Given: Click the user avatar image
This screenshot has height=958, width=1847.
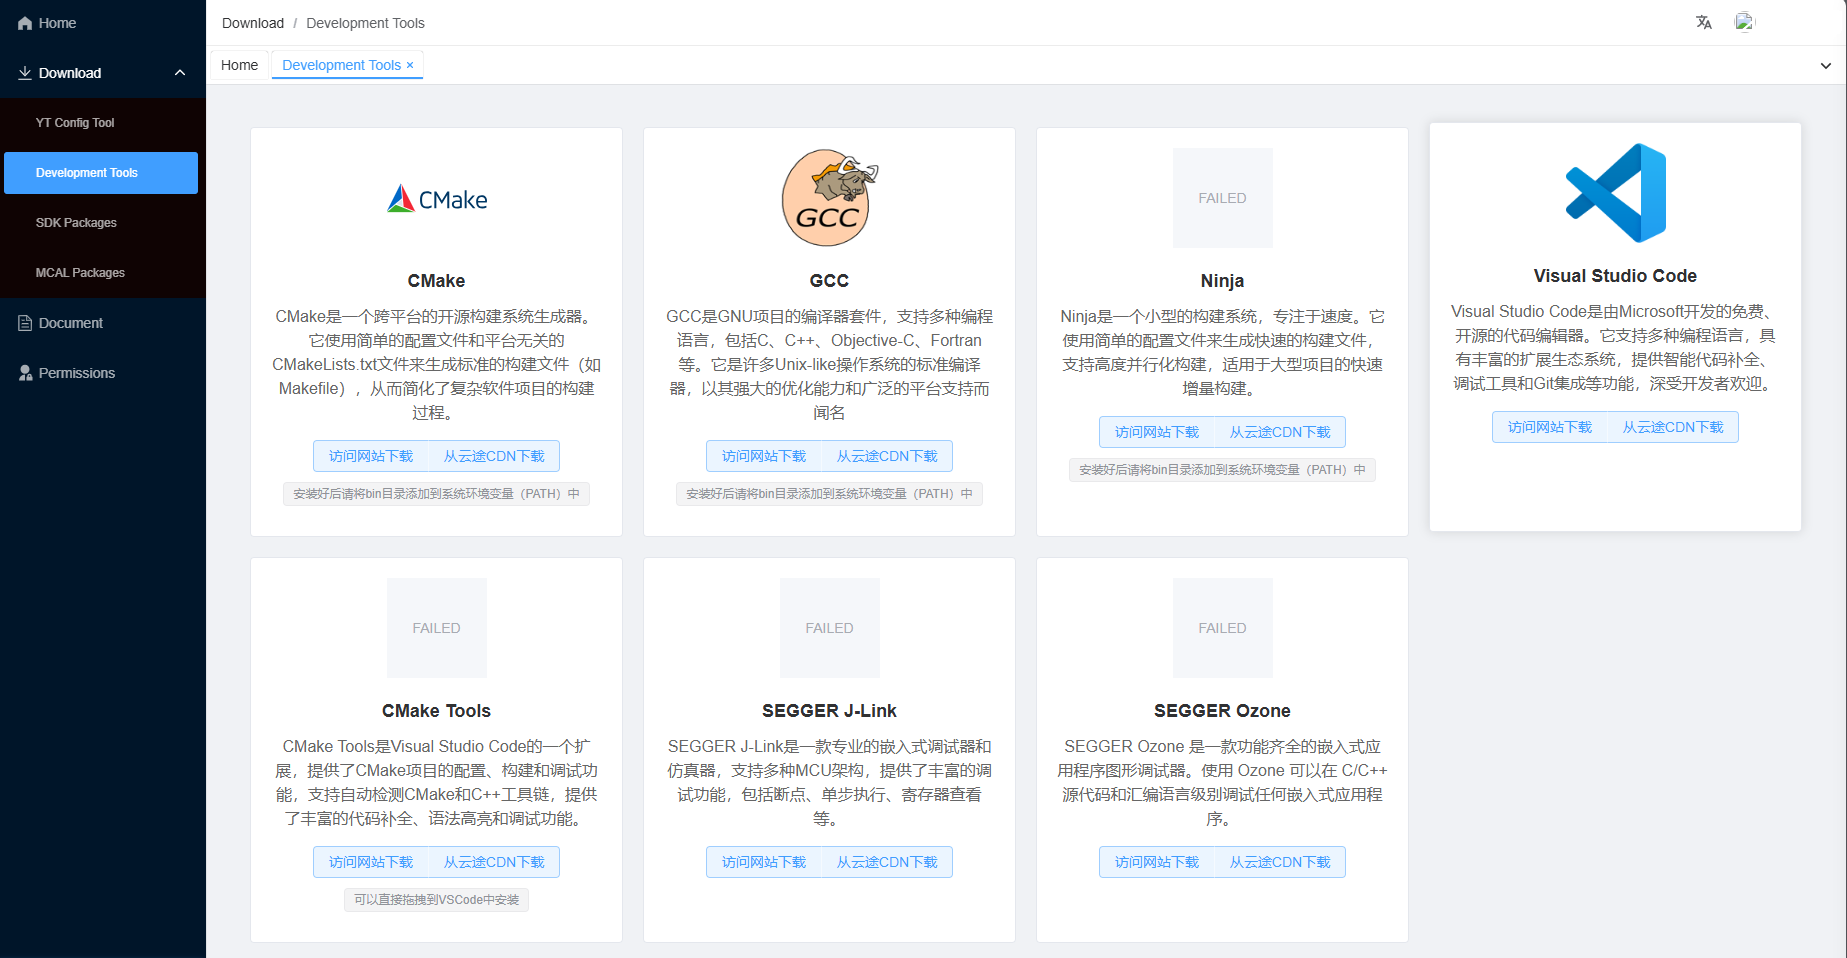Looking at the screenshot, I should point(1744,22).
